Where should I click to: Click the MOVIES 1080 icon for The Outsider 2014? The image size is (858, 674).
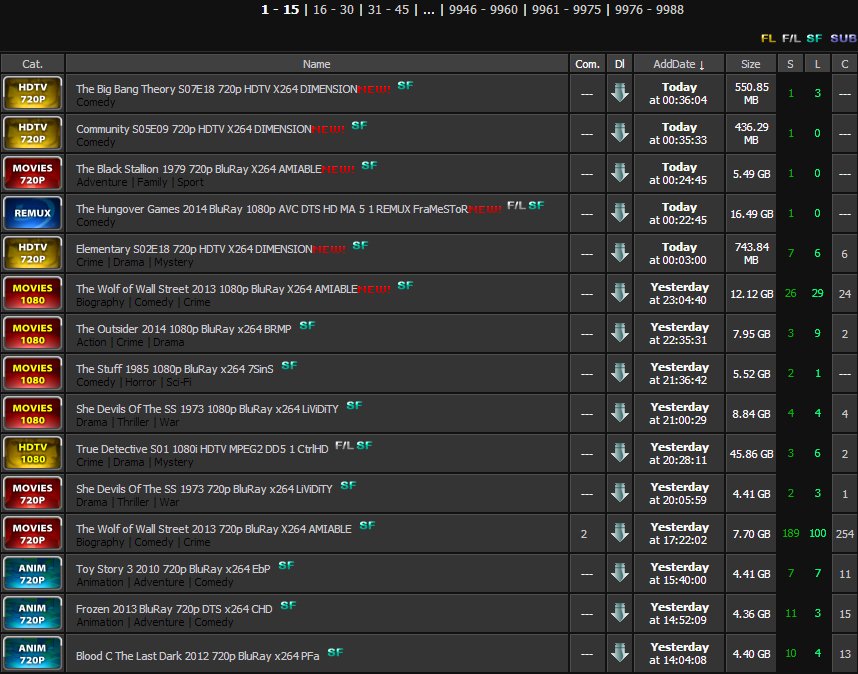click(32, 333)
